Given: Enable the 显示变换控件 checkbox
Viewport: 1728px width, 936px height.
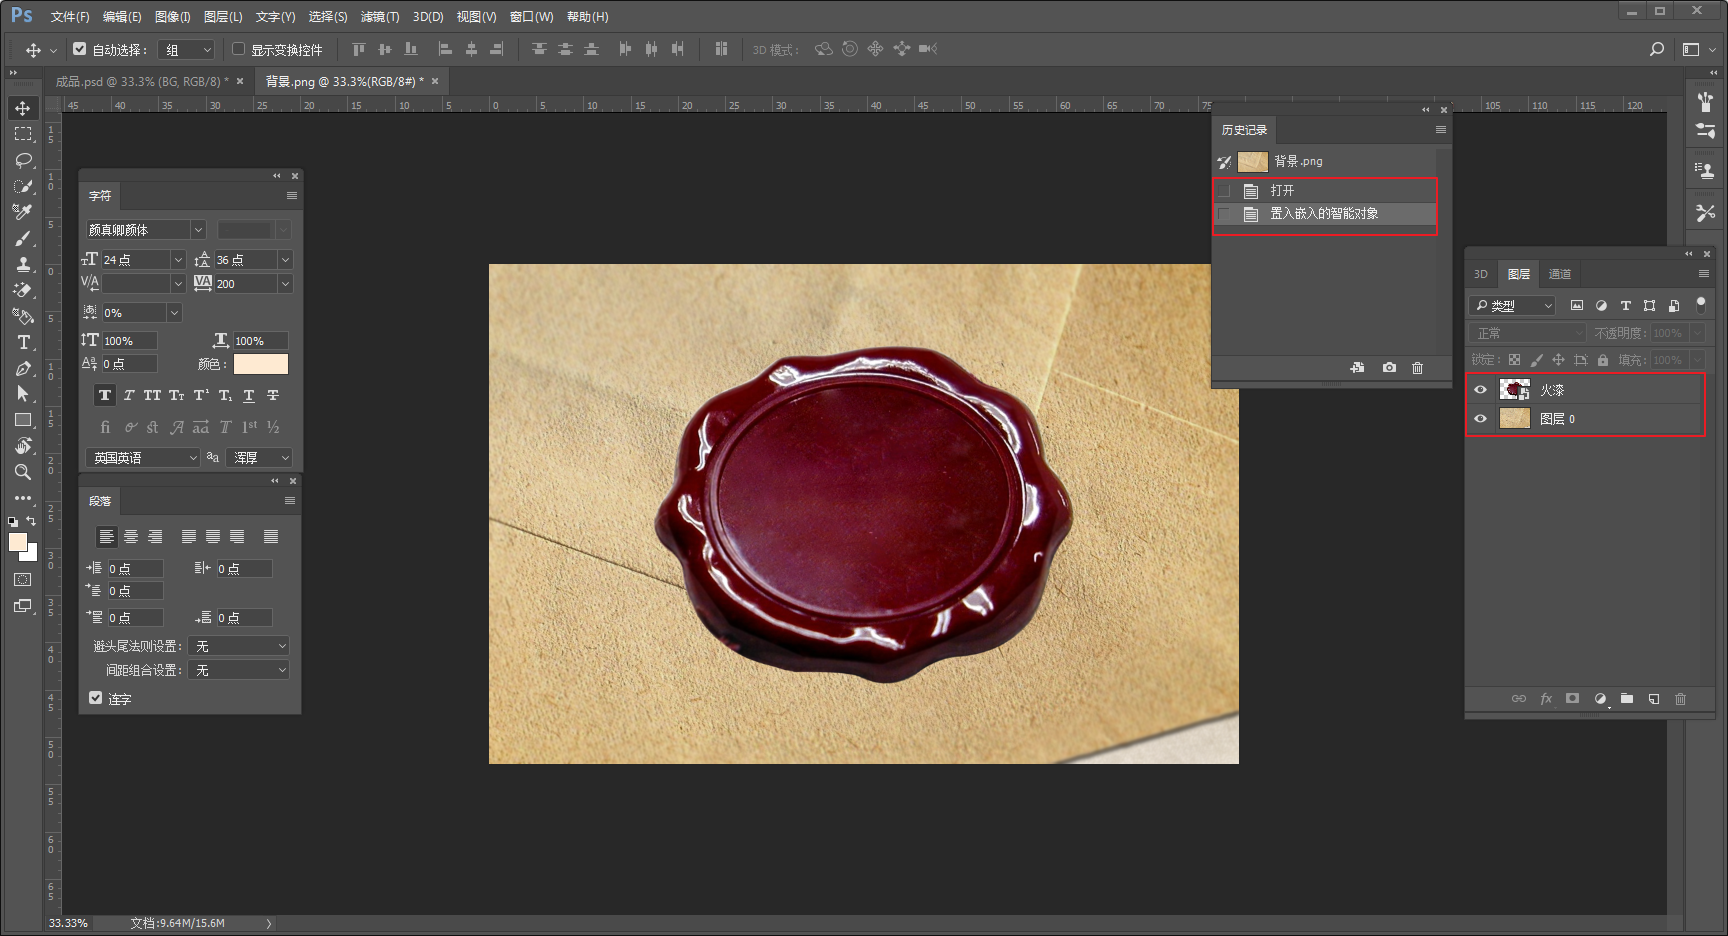Looking at the screenshot, I should click(239, 49).
